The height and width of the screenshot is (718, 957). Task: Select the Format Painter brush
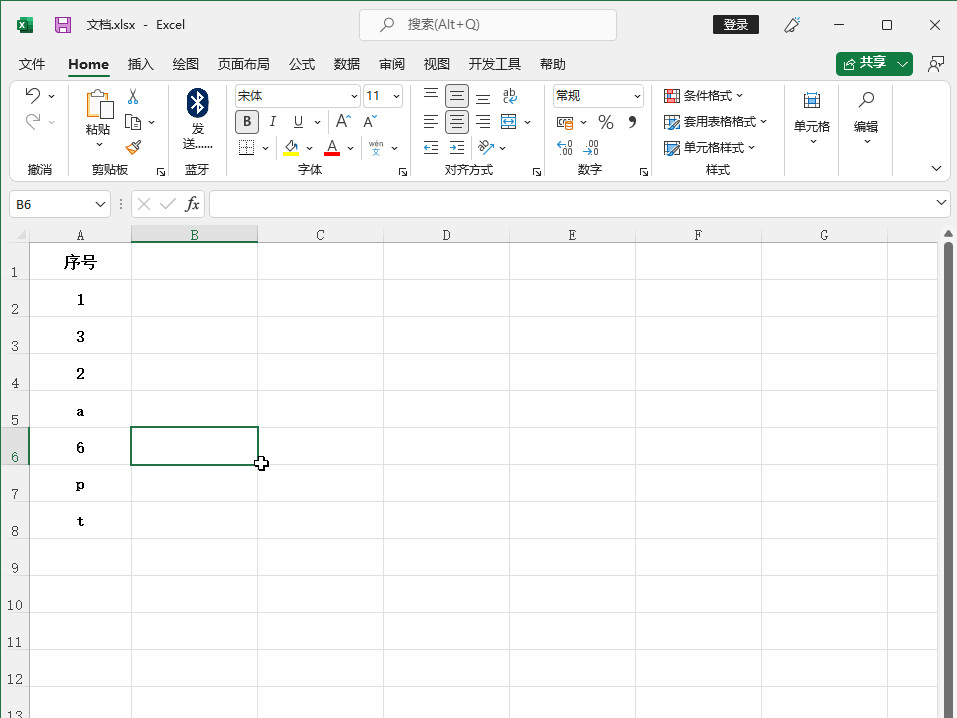click(x=133, y=147)
